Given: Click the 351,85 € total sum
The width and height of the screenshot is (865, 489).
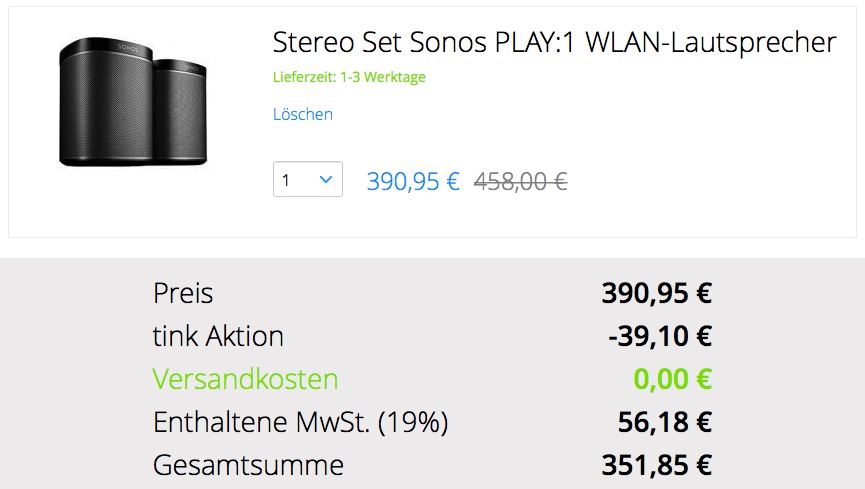Looking at the screenshot, I should [656, 465].
